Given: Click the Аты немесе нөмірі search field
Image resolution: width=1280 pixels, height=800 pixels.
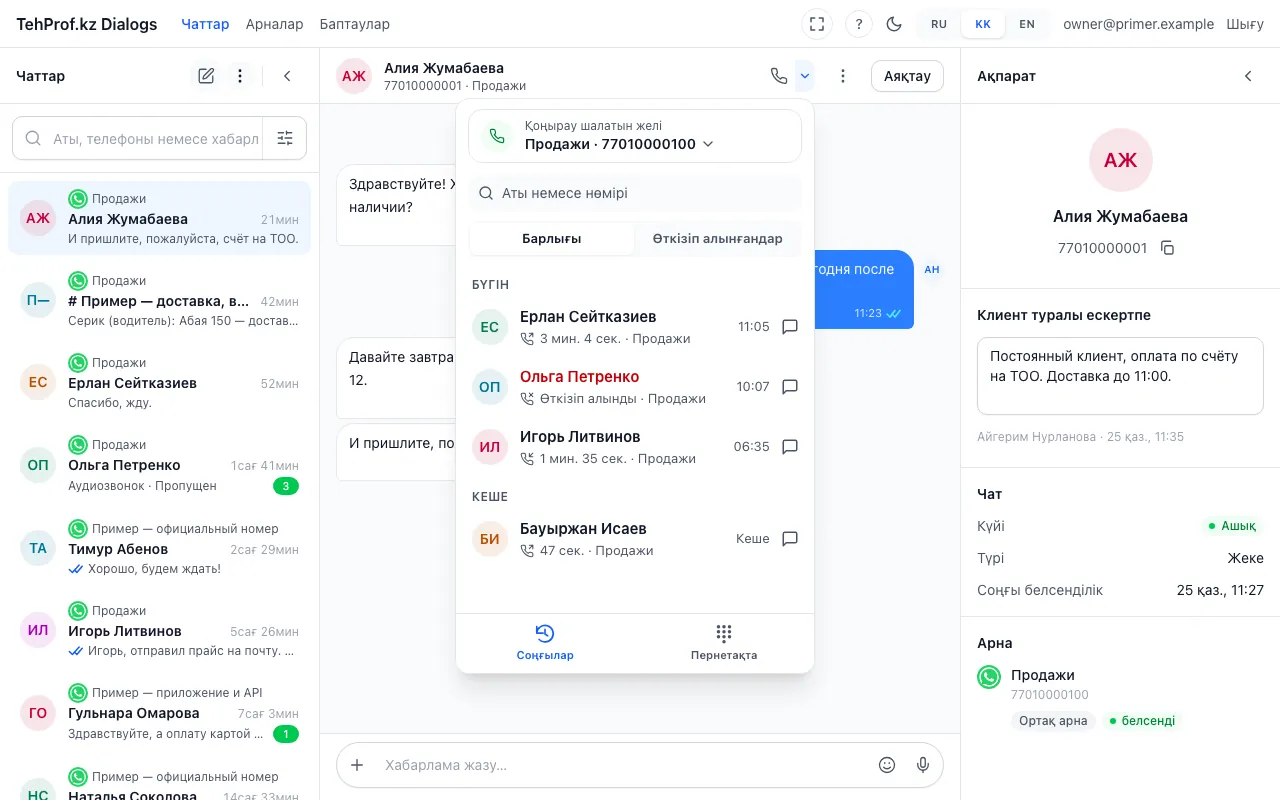Looking at the screenshot, I should point(635,193).
